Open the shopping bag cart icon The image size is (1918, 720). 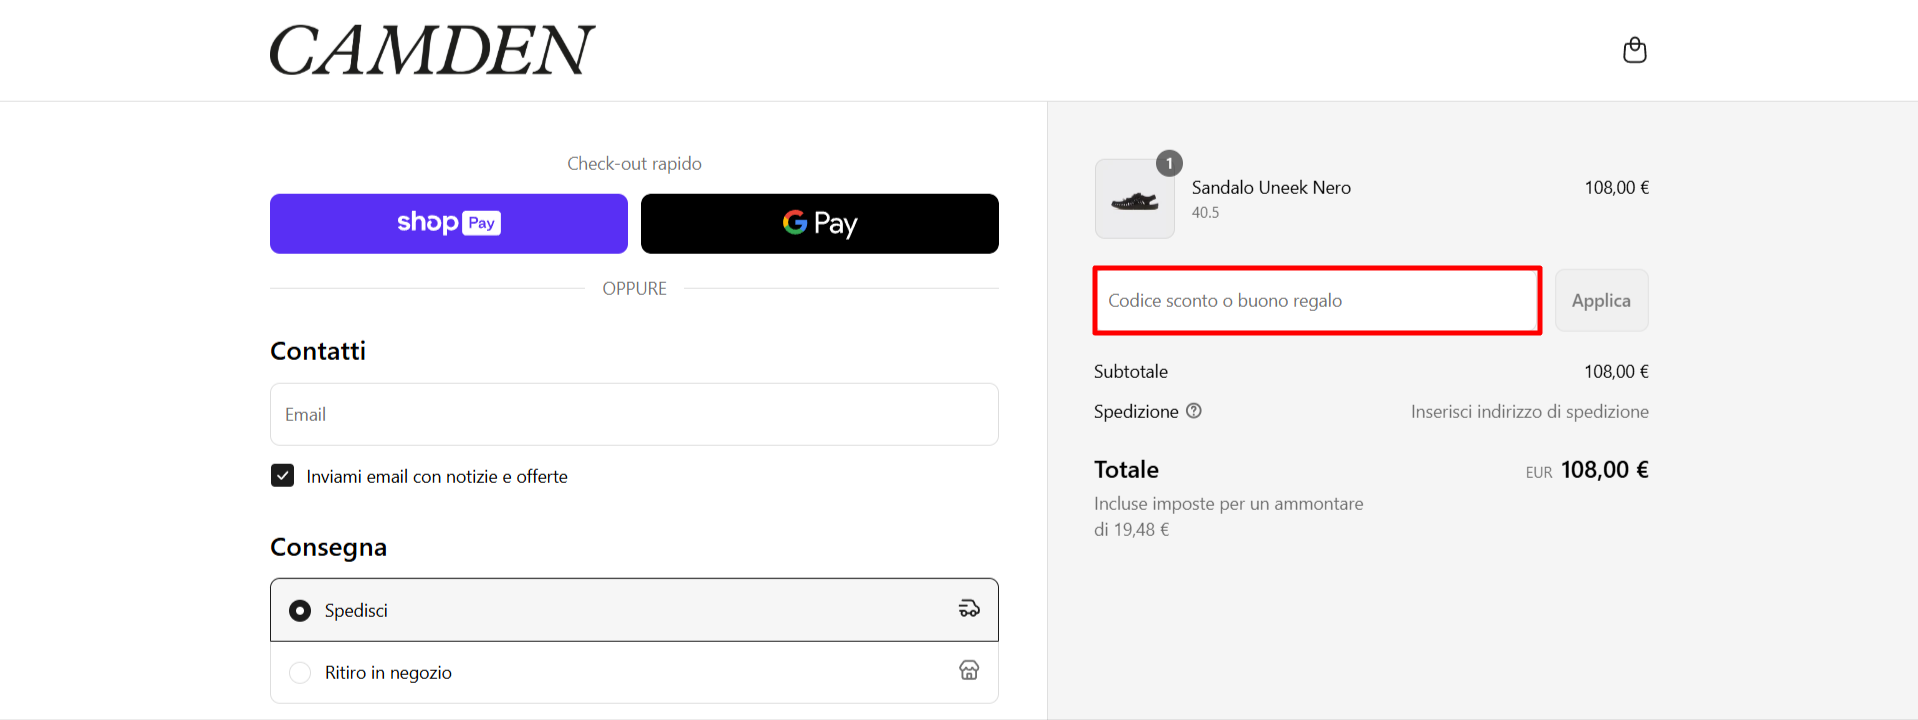pos(1634,50)
